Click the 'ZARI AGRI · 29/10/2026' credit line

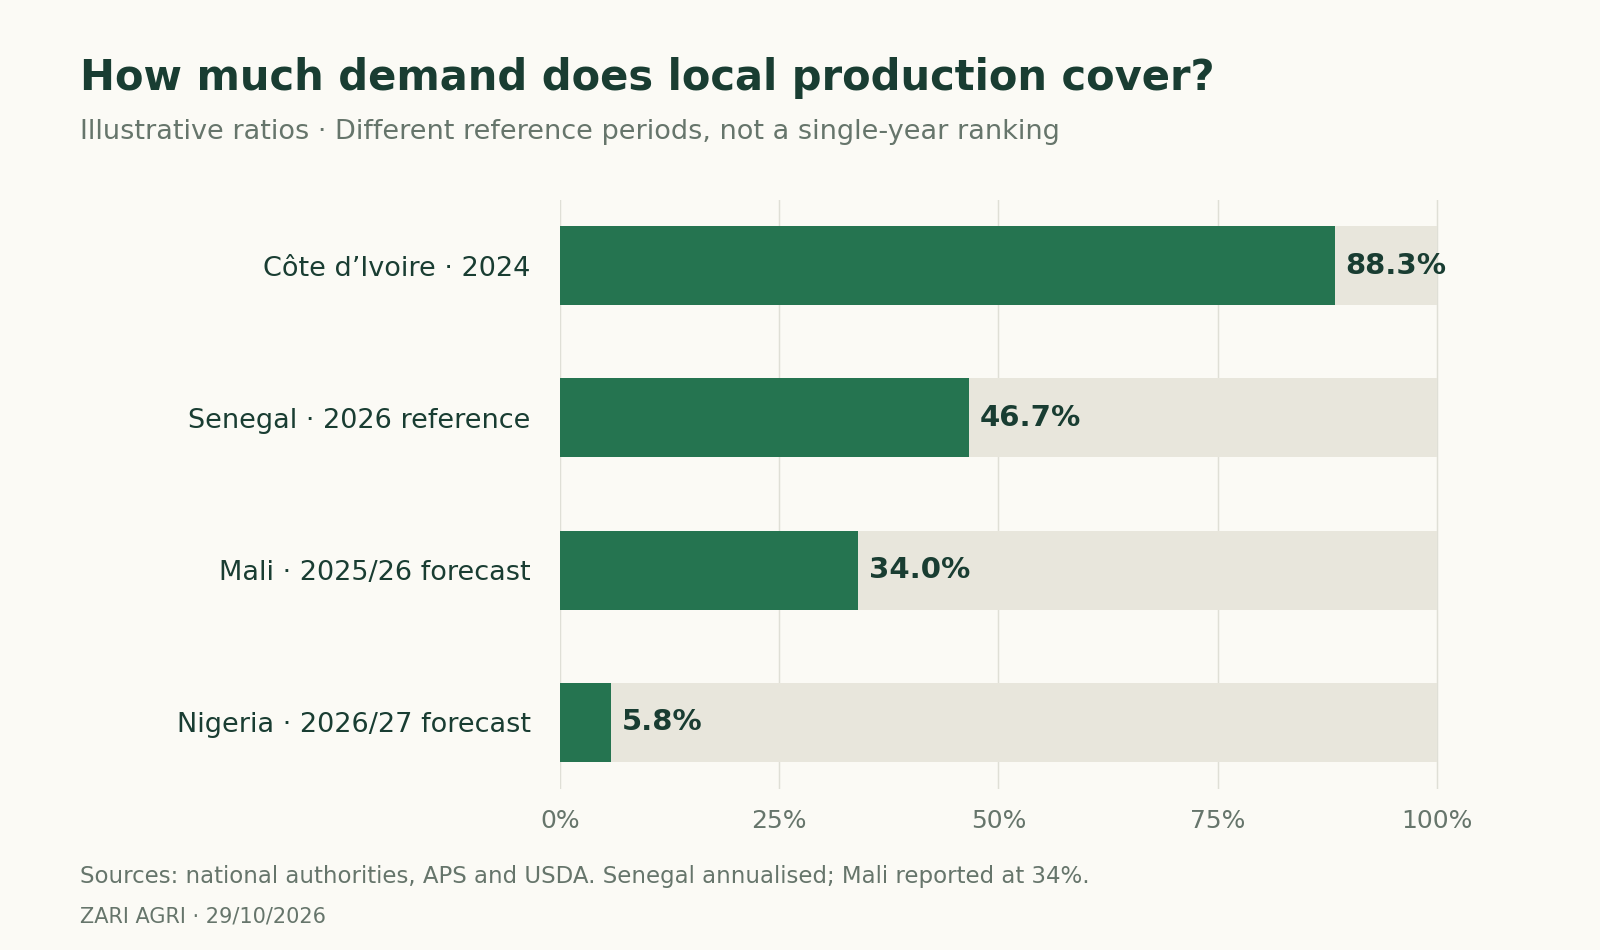pos(203,916)
